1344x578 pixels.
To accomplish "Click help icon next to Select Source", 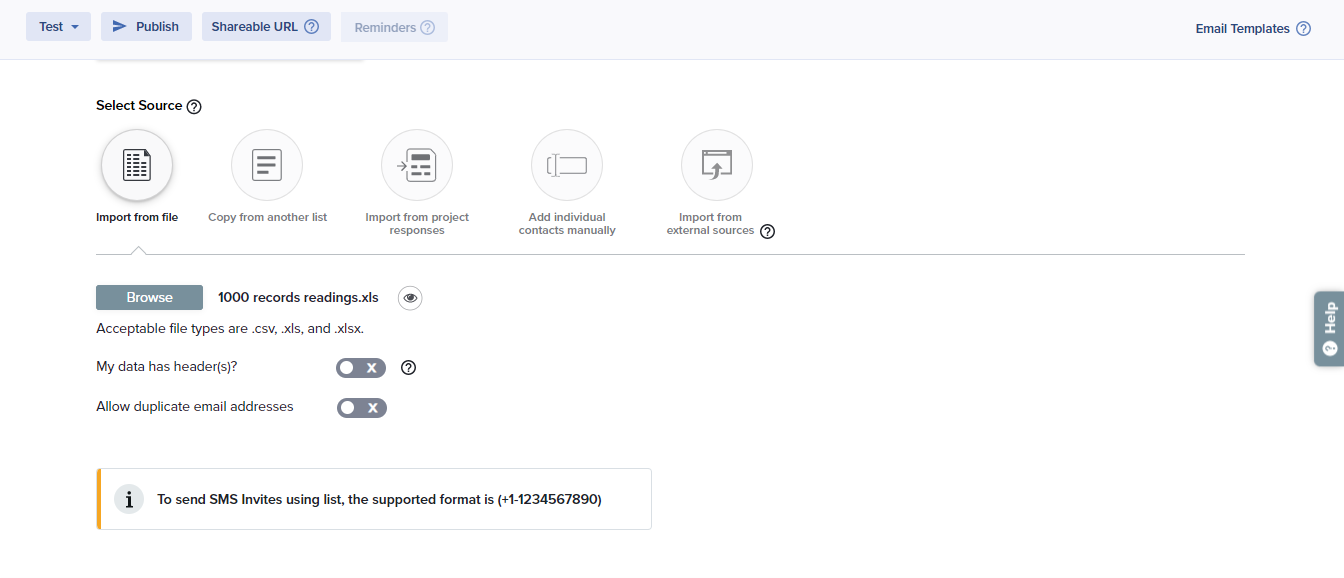I will pyautogui.click(x=194, y=107).
